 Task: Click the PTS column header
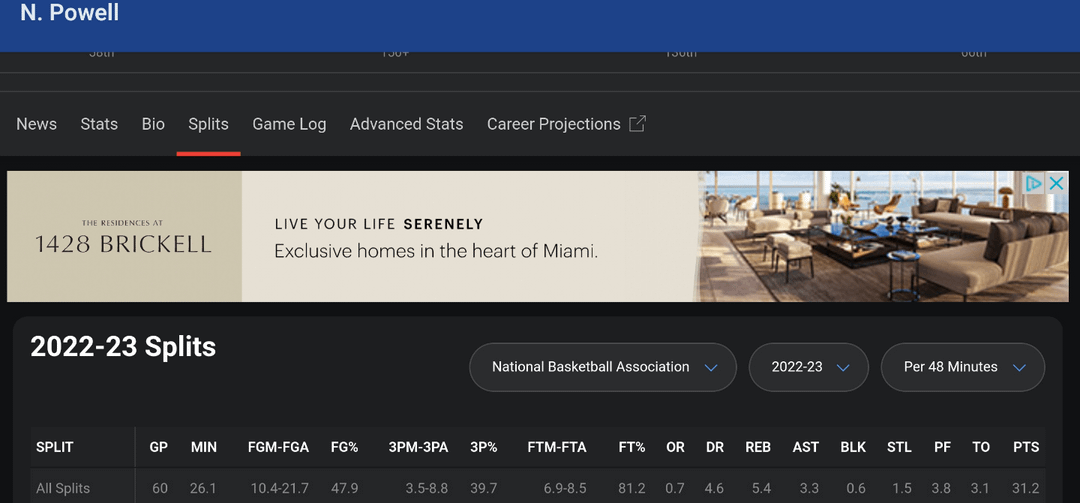click(1025, 447)
